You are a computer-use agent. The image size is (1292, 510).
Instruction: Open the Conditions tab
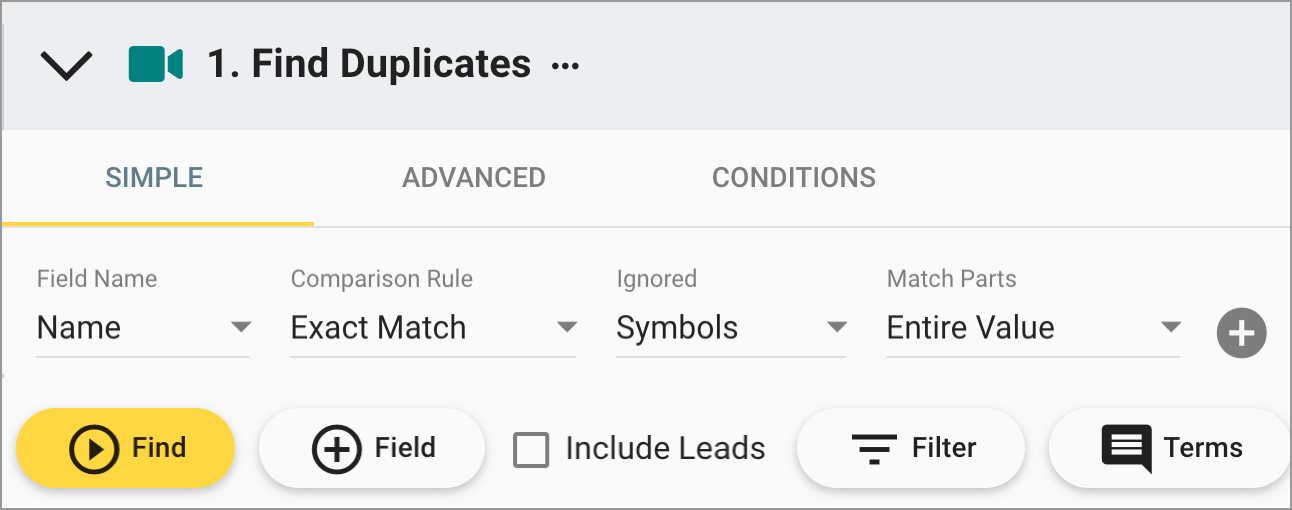794,178
